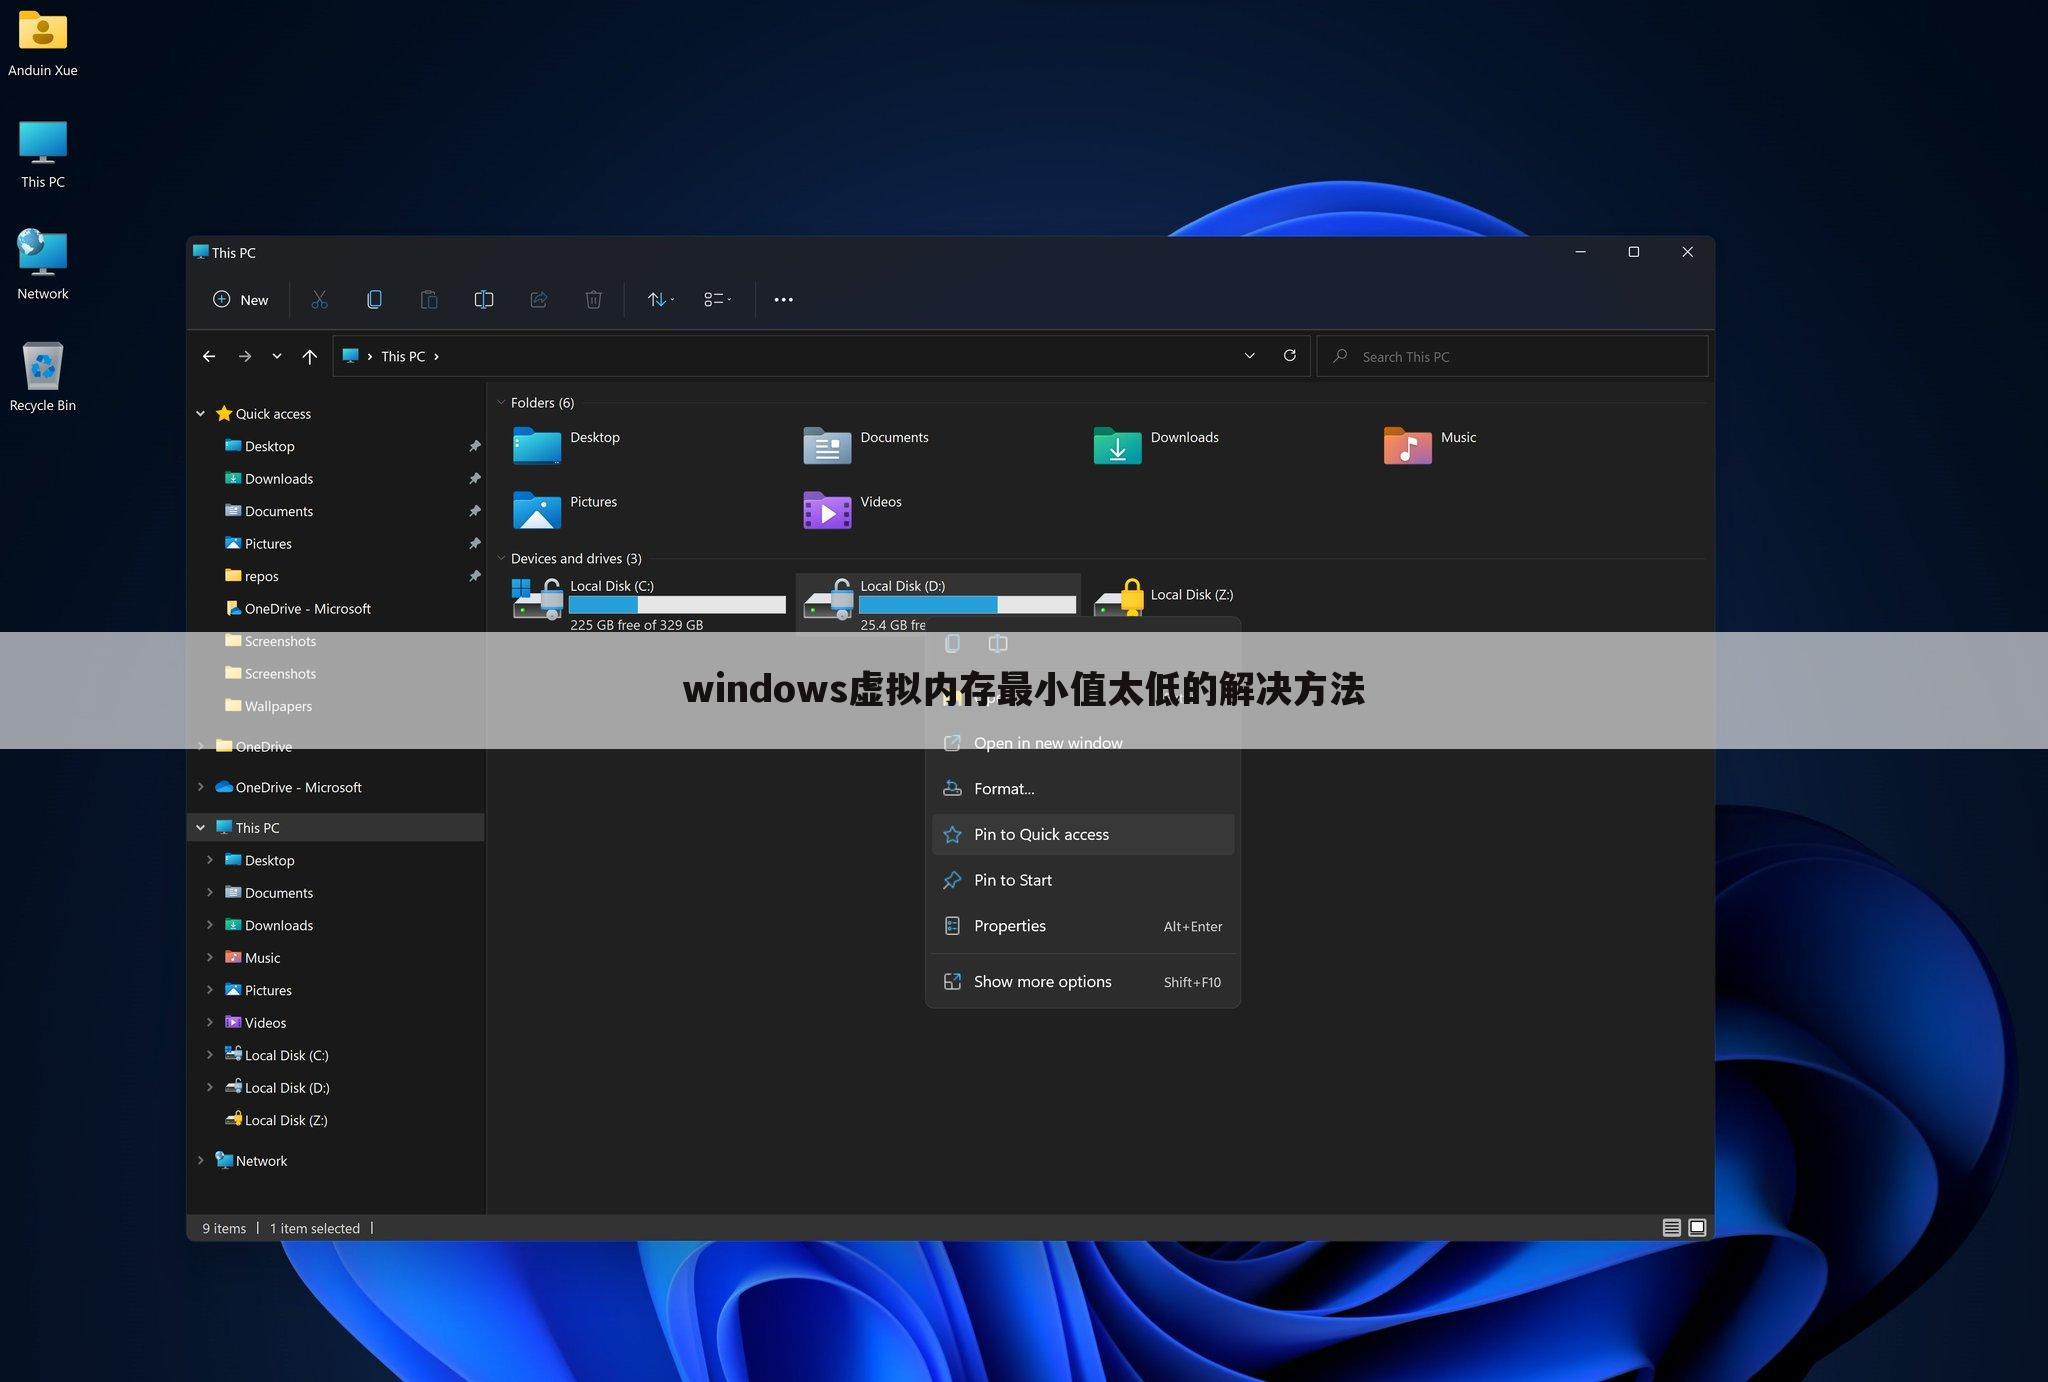Click the Forward navigation arrow

pos(244,356)
